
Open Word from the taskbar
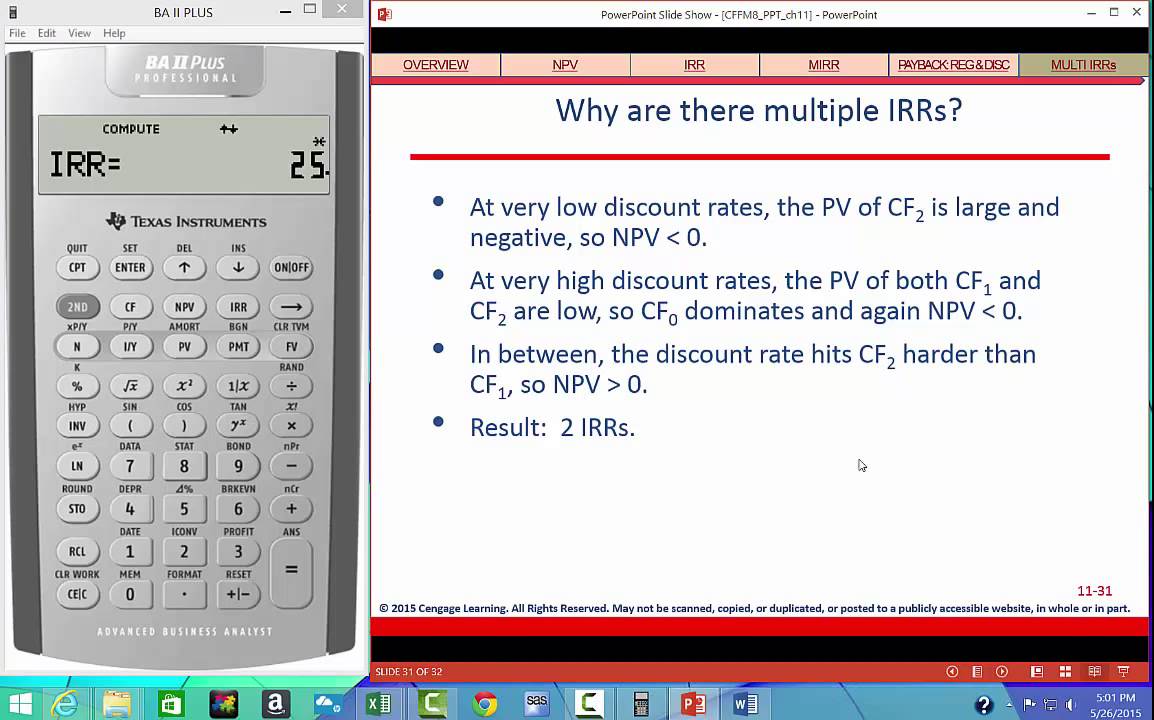click(x=745, y=705)
